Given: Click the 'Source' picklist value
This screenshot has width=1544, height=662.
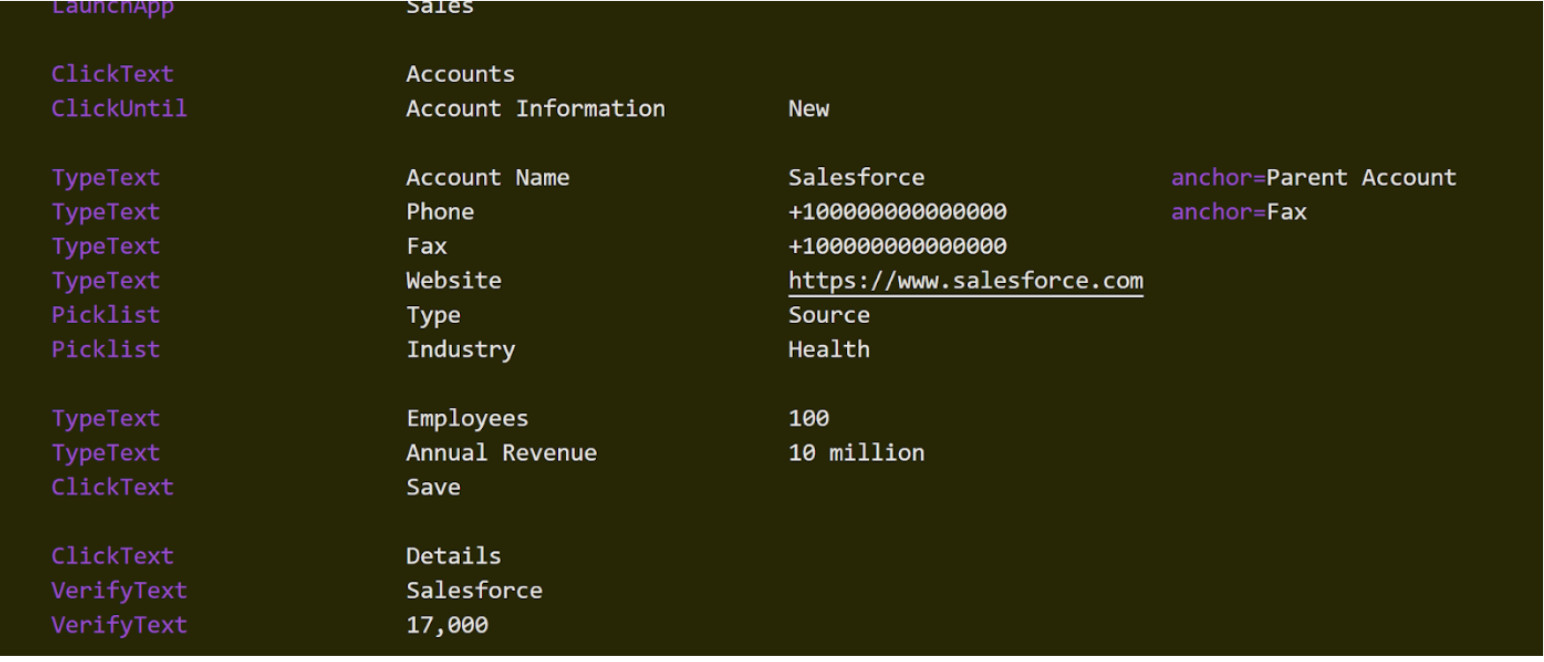Looking at the screenshot, I should coord(829,315).
